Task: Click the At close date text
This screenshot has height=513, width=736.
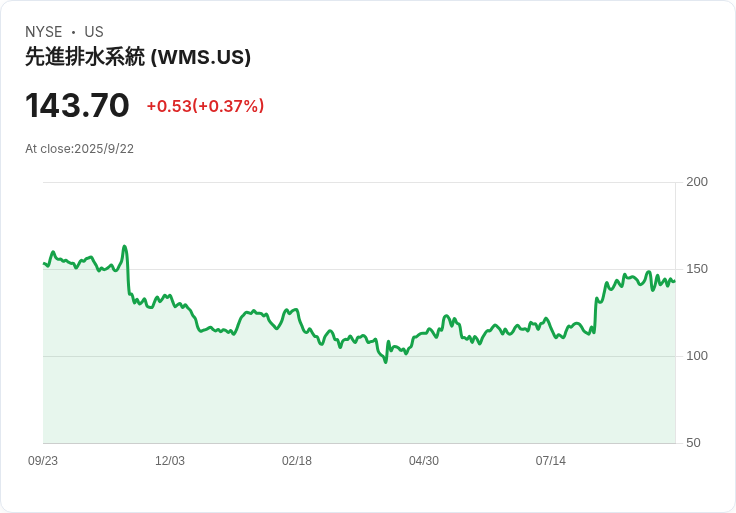Action: coord(79,149)
